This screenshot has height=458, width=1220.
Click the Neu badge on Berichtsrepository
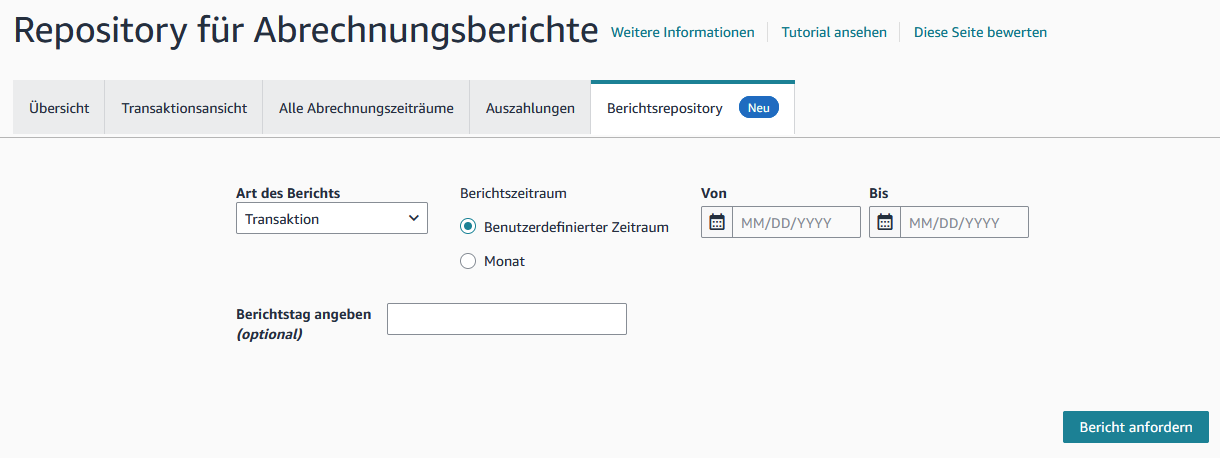click(758, 108)
